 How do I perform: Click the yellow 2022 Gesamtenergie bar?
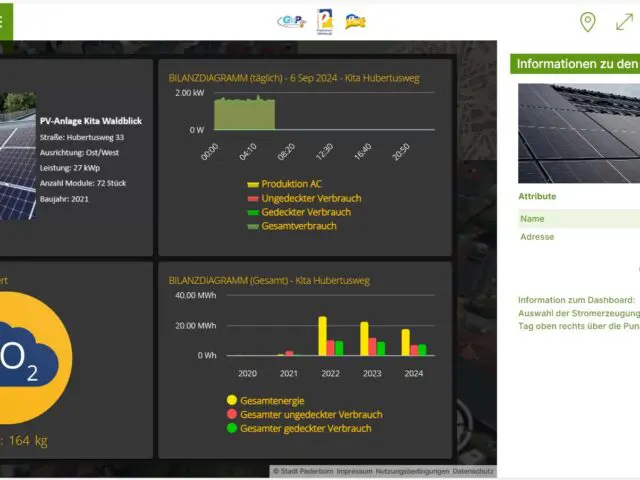click(323, 336)
